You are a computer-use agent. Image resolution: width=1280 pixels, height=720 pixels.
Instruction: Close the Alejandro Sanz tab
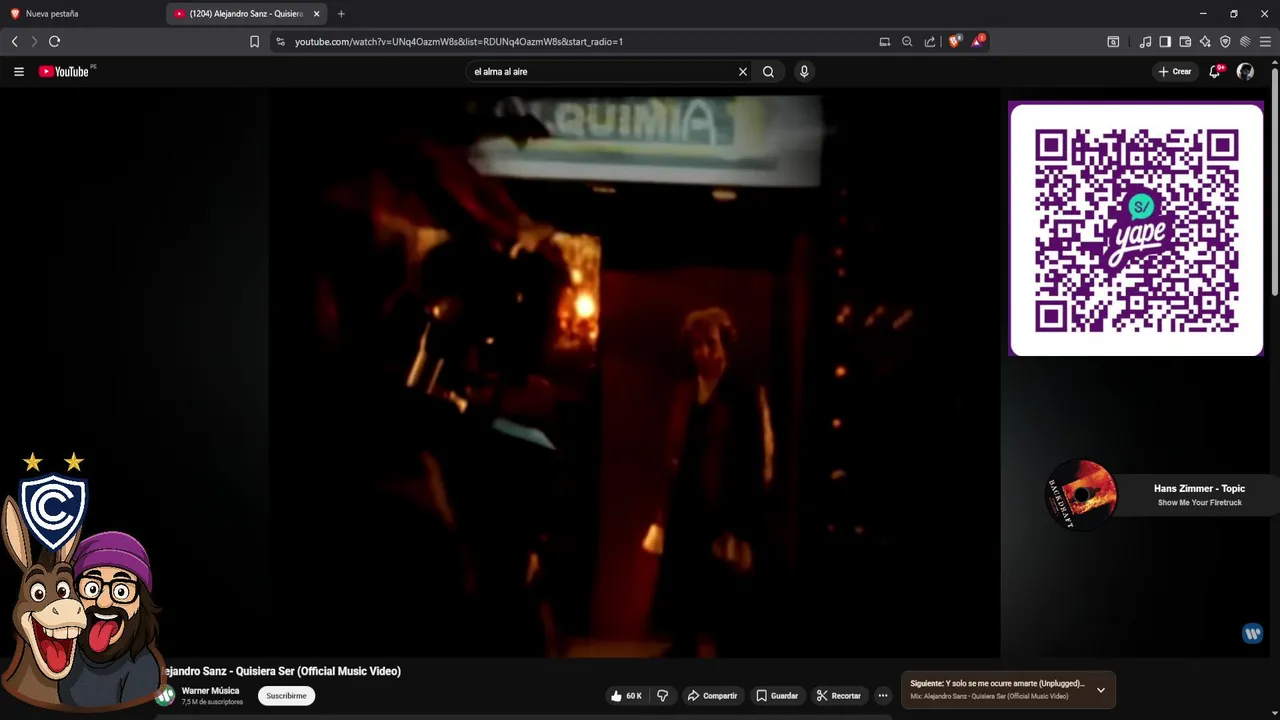[x=316, y=14]
